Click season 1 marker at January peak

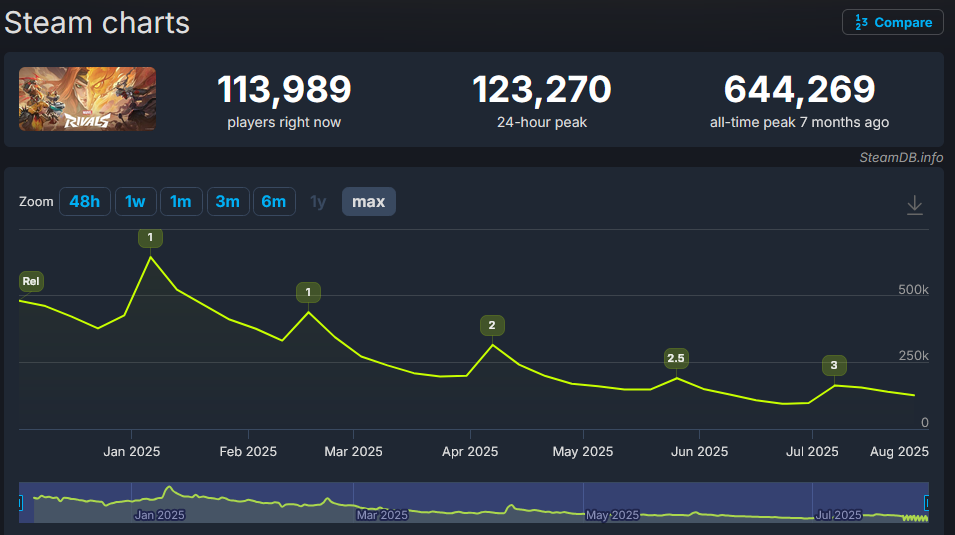tap(150, 238)
